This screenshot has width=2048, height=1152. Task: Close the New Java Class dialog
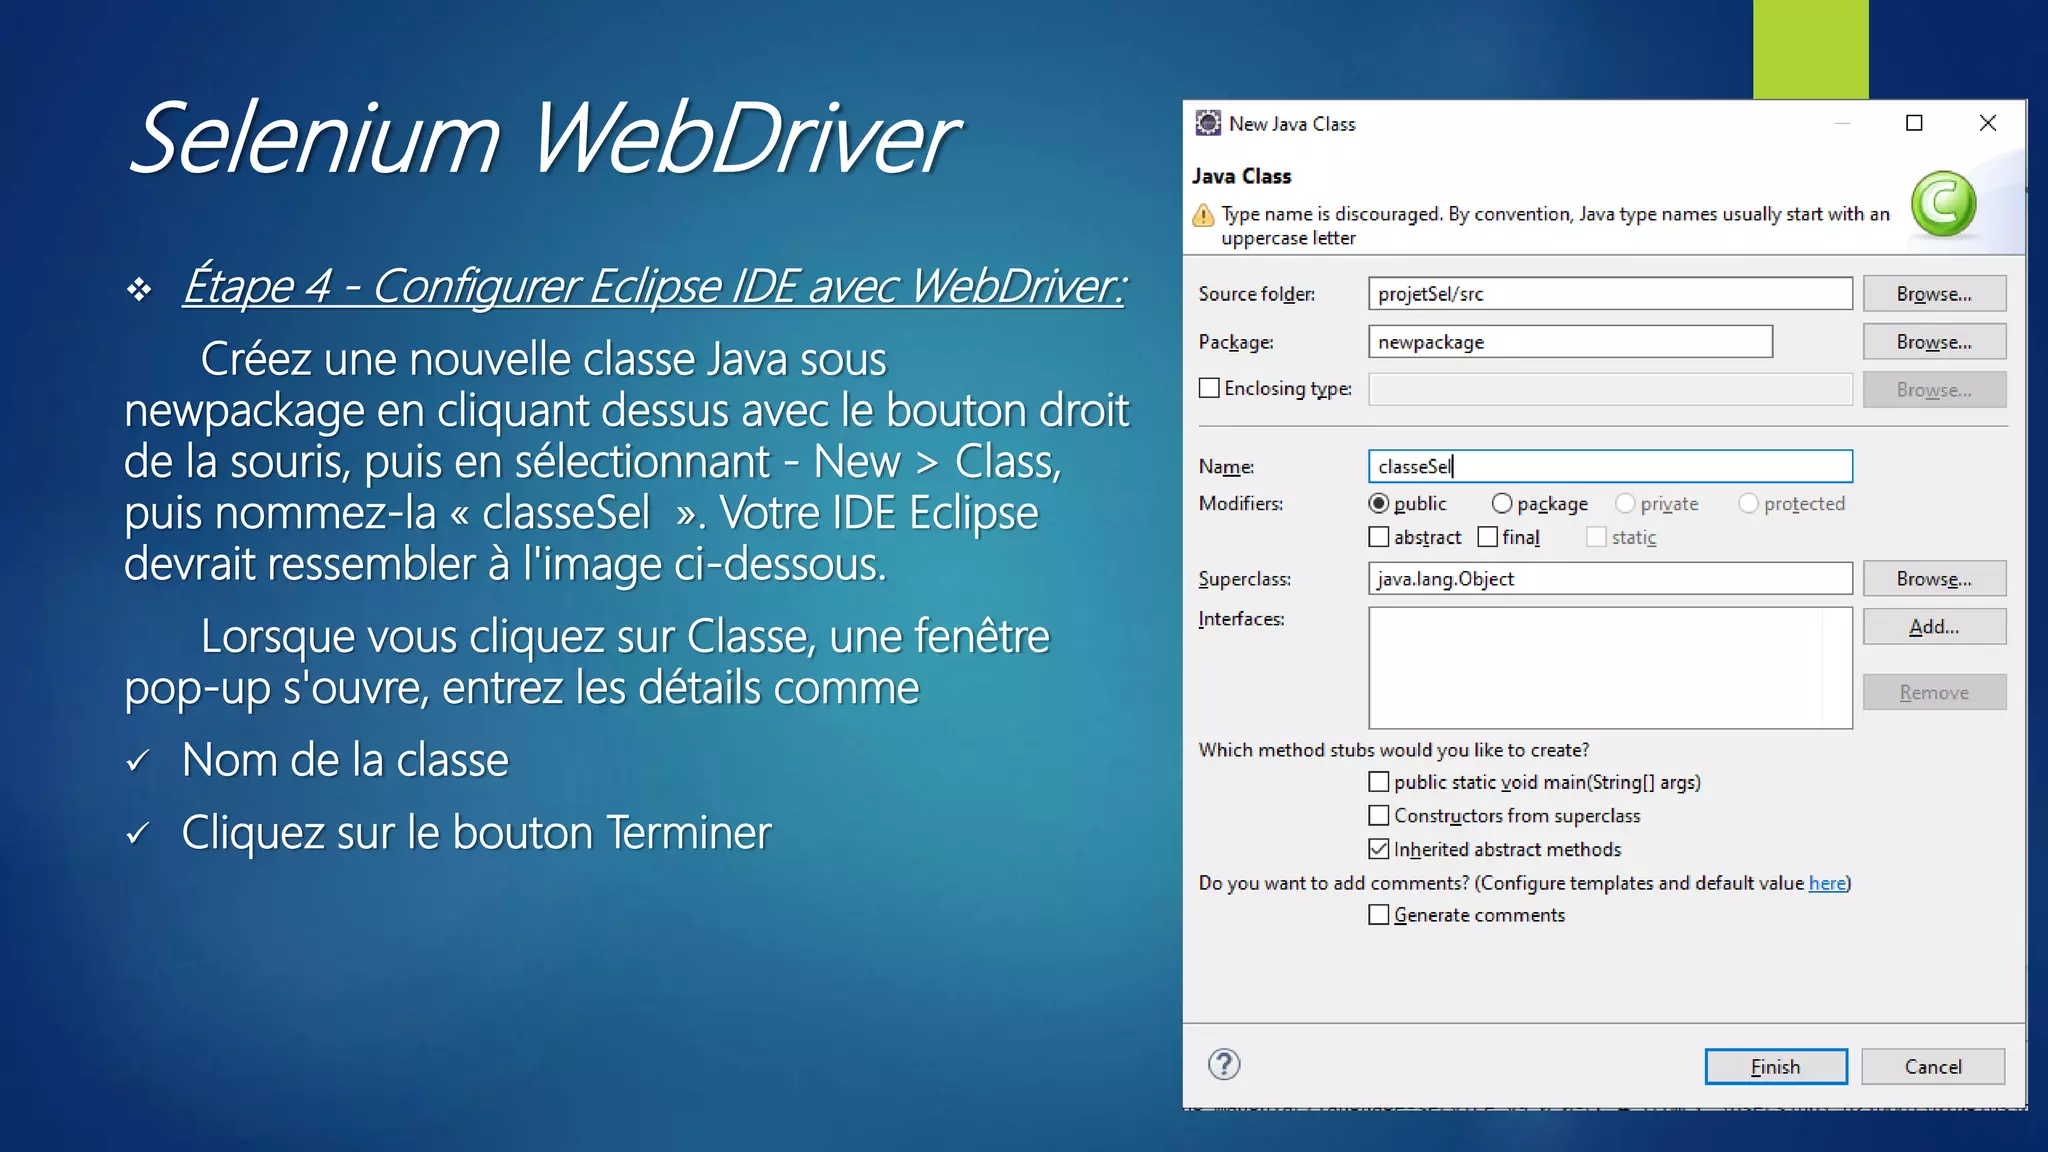pos(1988,123)
